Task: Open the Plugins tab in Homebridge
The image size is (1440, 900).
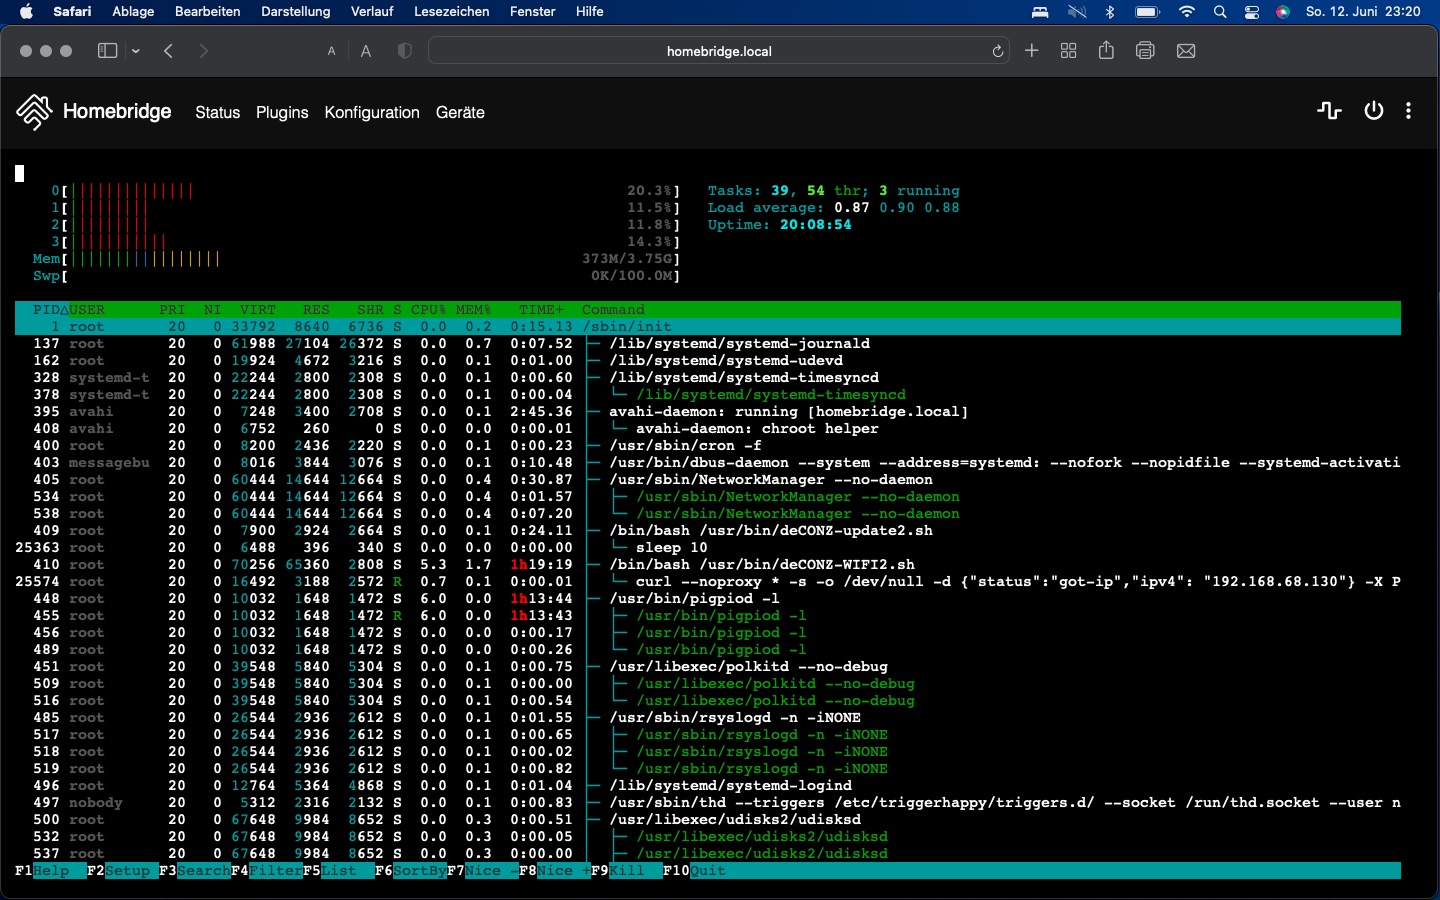Action: coord(282,112)
